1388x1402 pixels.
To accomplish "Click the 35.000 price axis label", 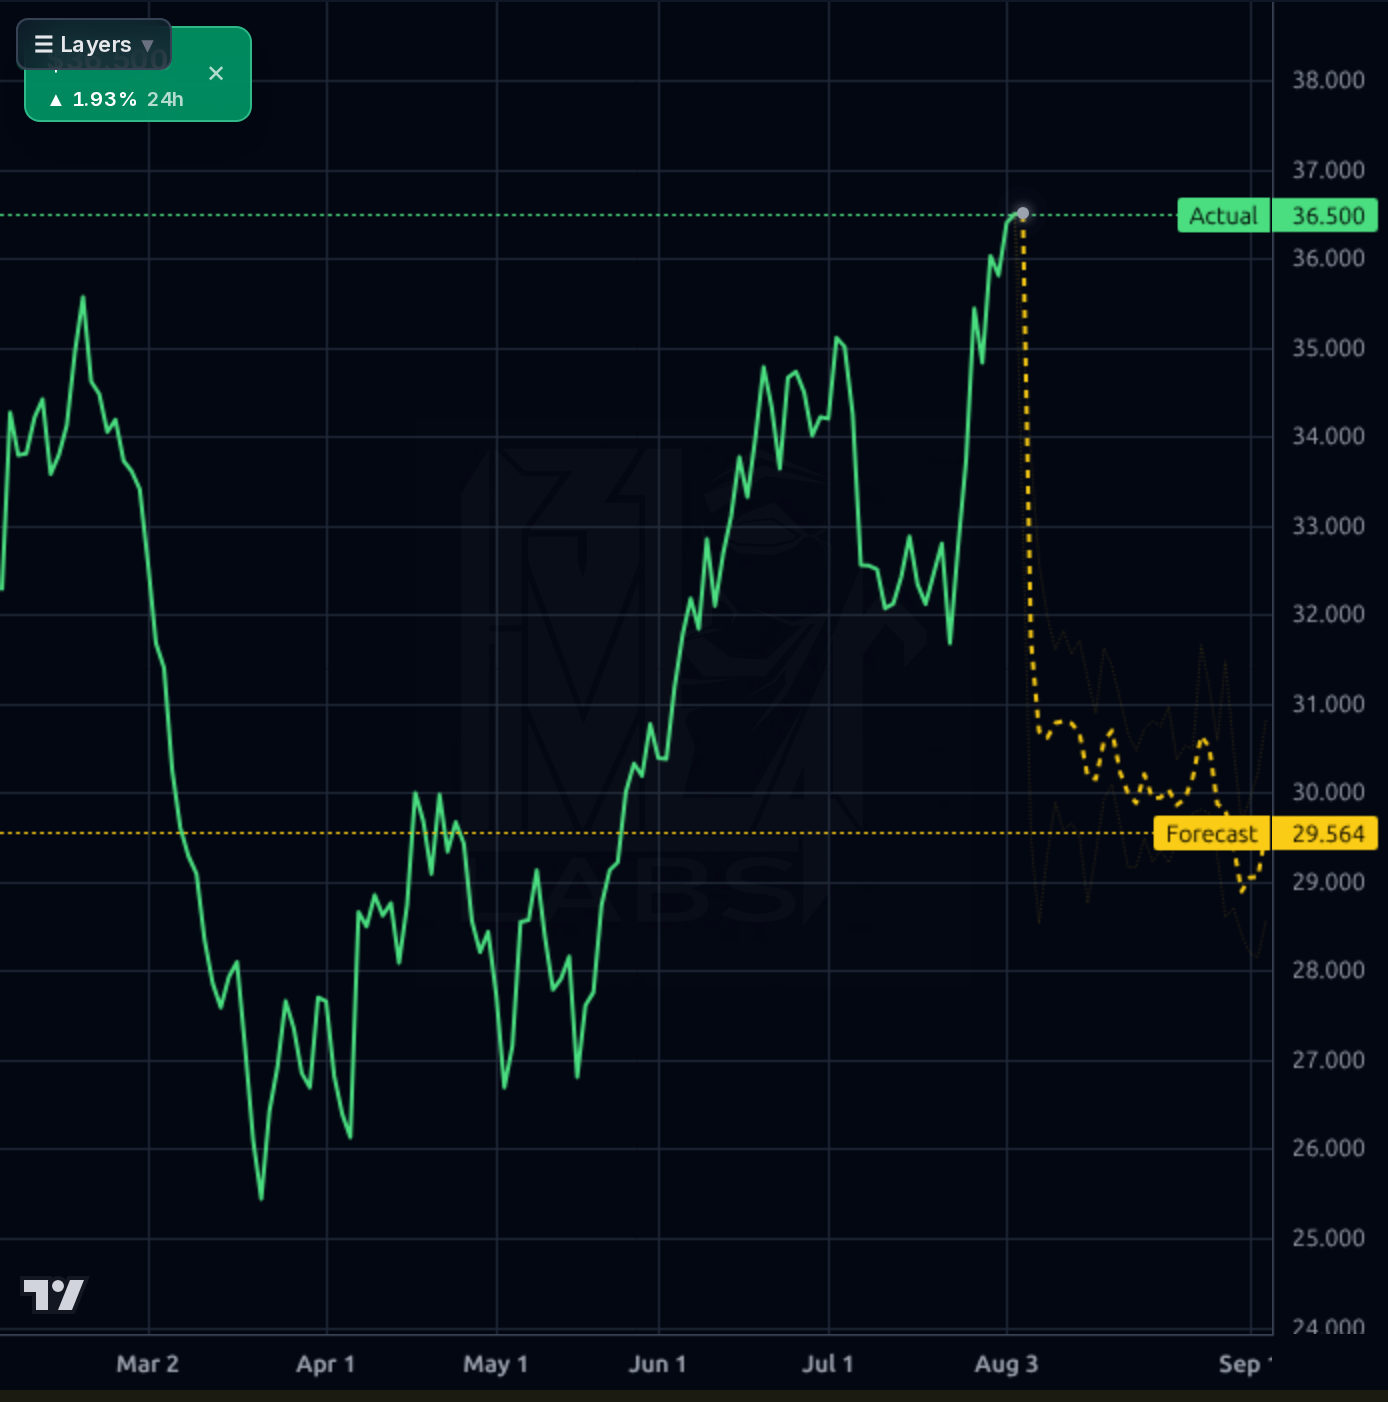I will coord(1328,348).
